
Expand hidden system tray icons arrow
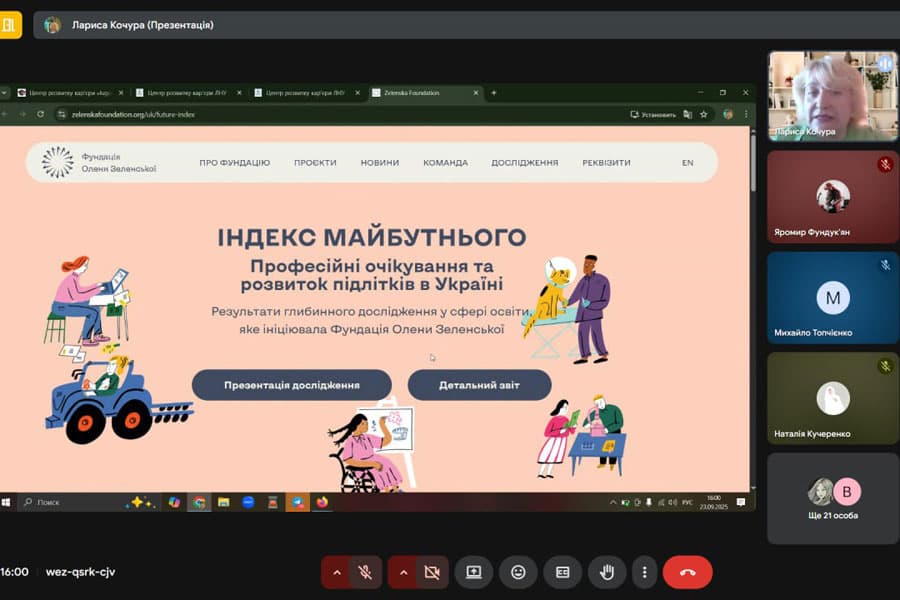coord(612,502)
